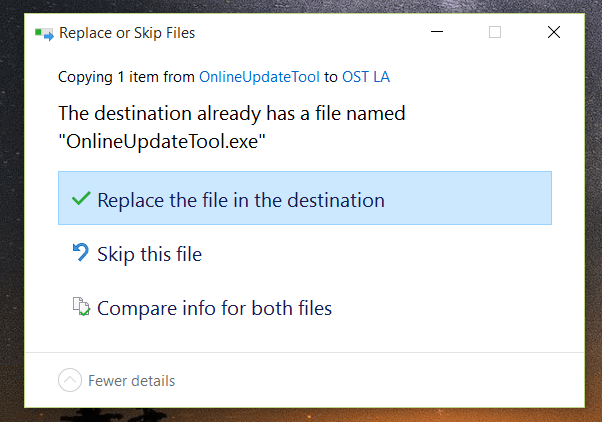Viewport: 602px width, 422px height.
Task: Click the empty footer area right of Fewer details
Action: (380, 380)
